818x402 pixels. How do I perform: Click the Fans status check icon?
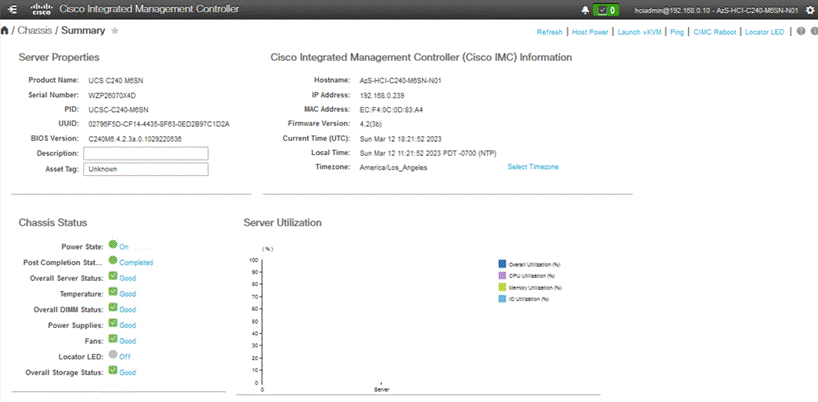click(113, 339)
